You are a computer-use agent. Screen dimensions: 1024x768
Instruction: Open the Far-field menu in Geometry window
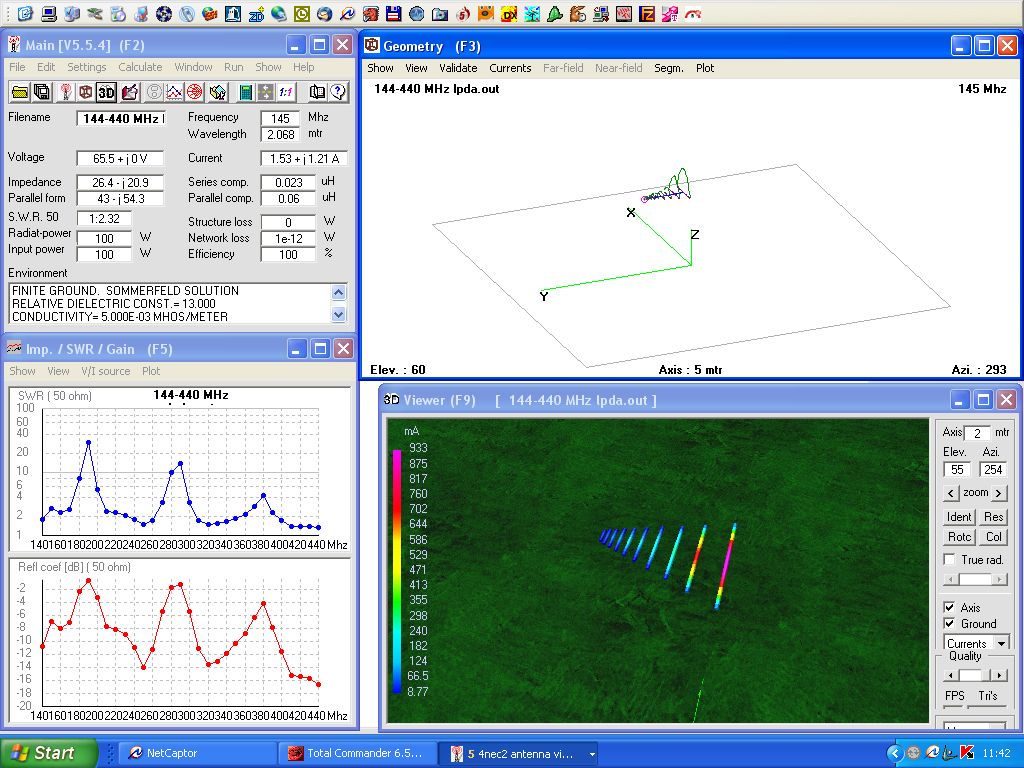(563, 68)
